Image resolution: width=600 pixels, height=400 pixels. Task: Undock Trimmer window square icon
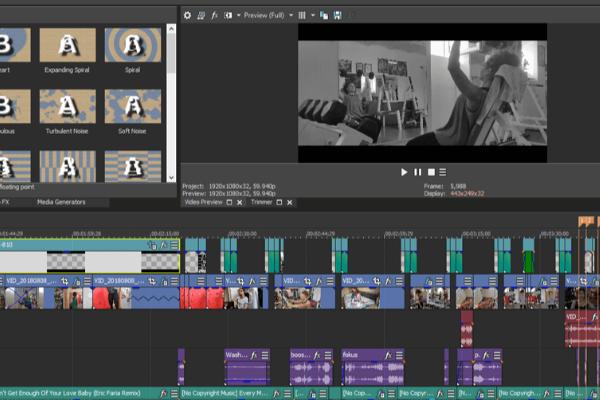[279, 202]
